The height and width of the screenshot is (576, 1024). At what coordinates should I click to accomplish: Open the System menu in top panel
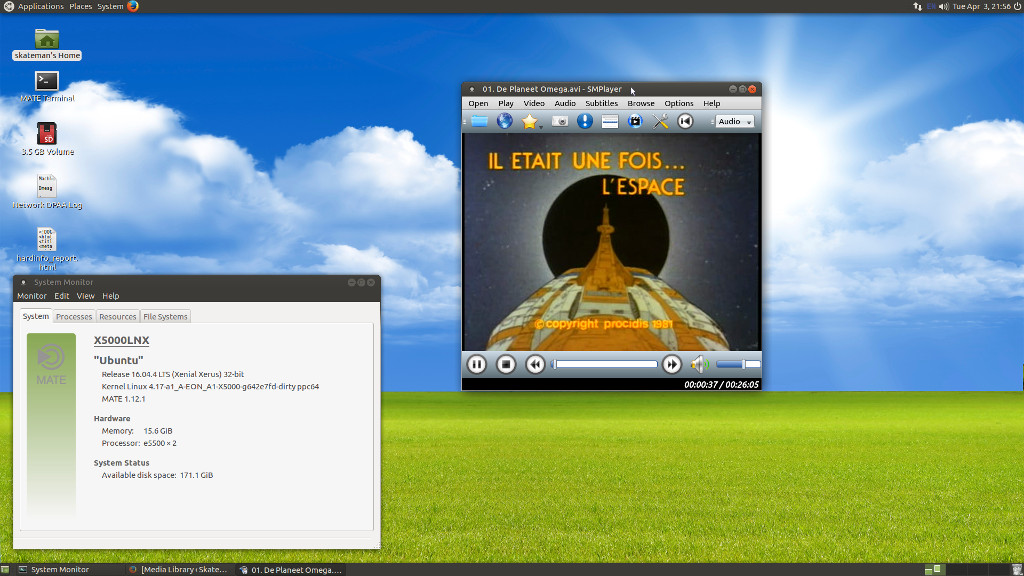tap(110, 7)
